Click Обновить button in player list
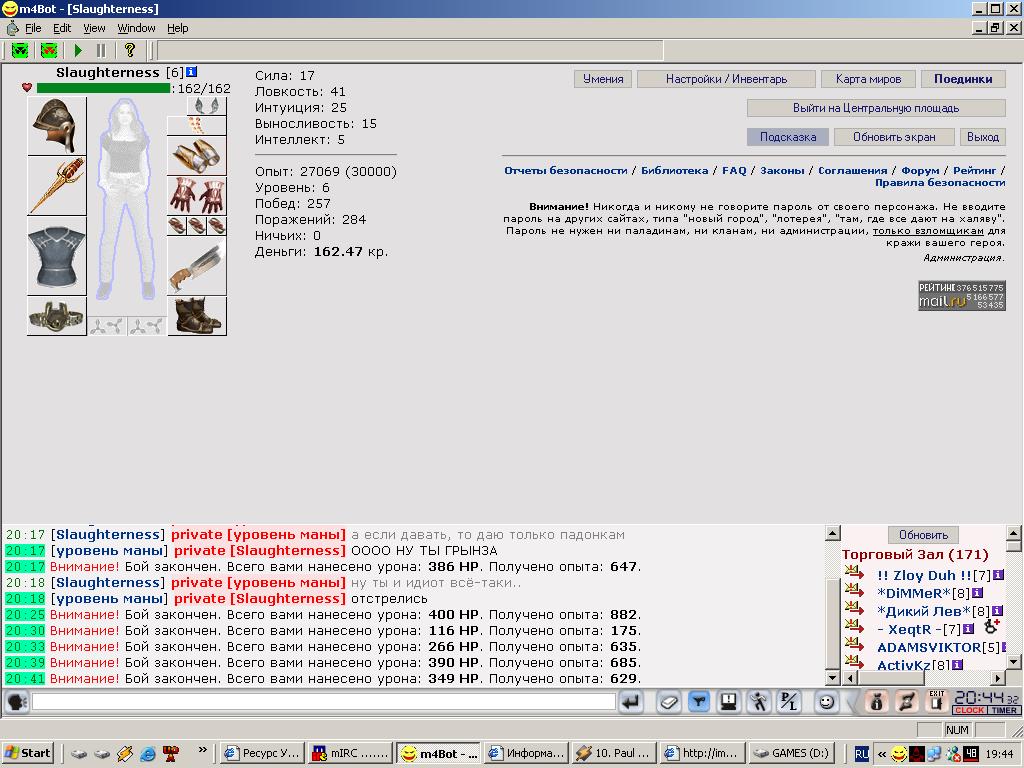The image size is (1024, 768). coord(923,535)
